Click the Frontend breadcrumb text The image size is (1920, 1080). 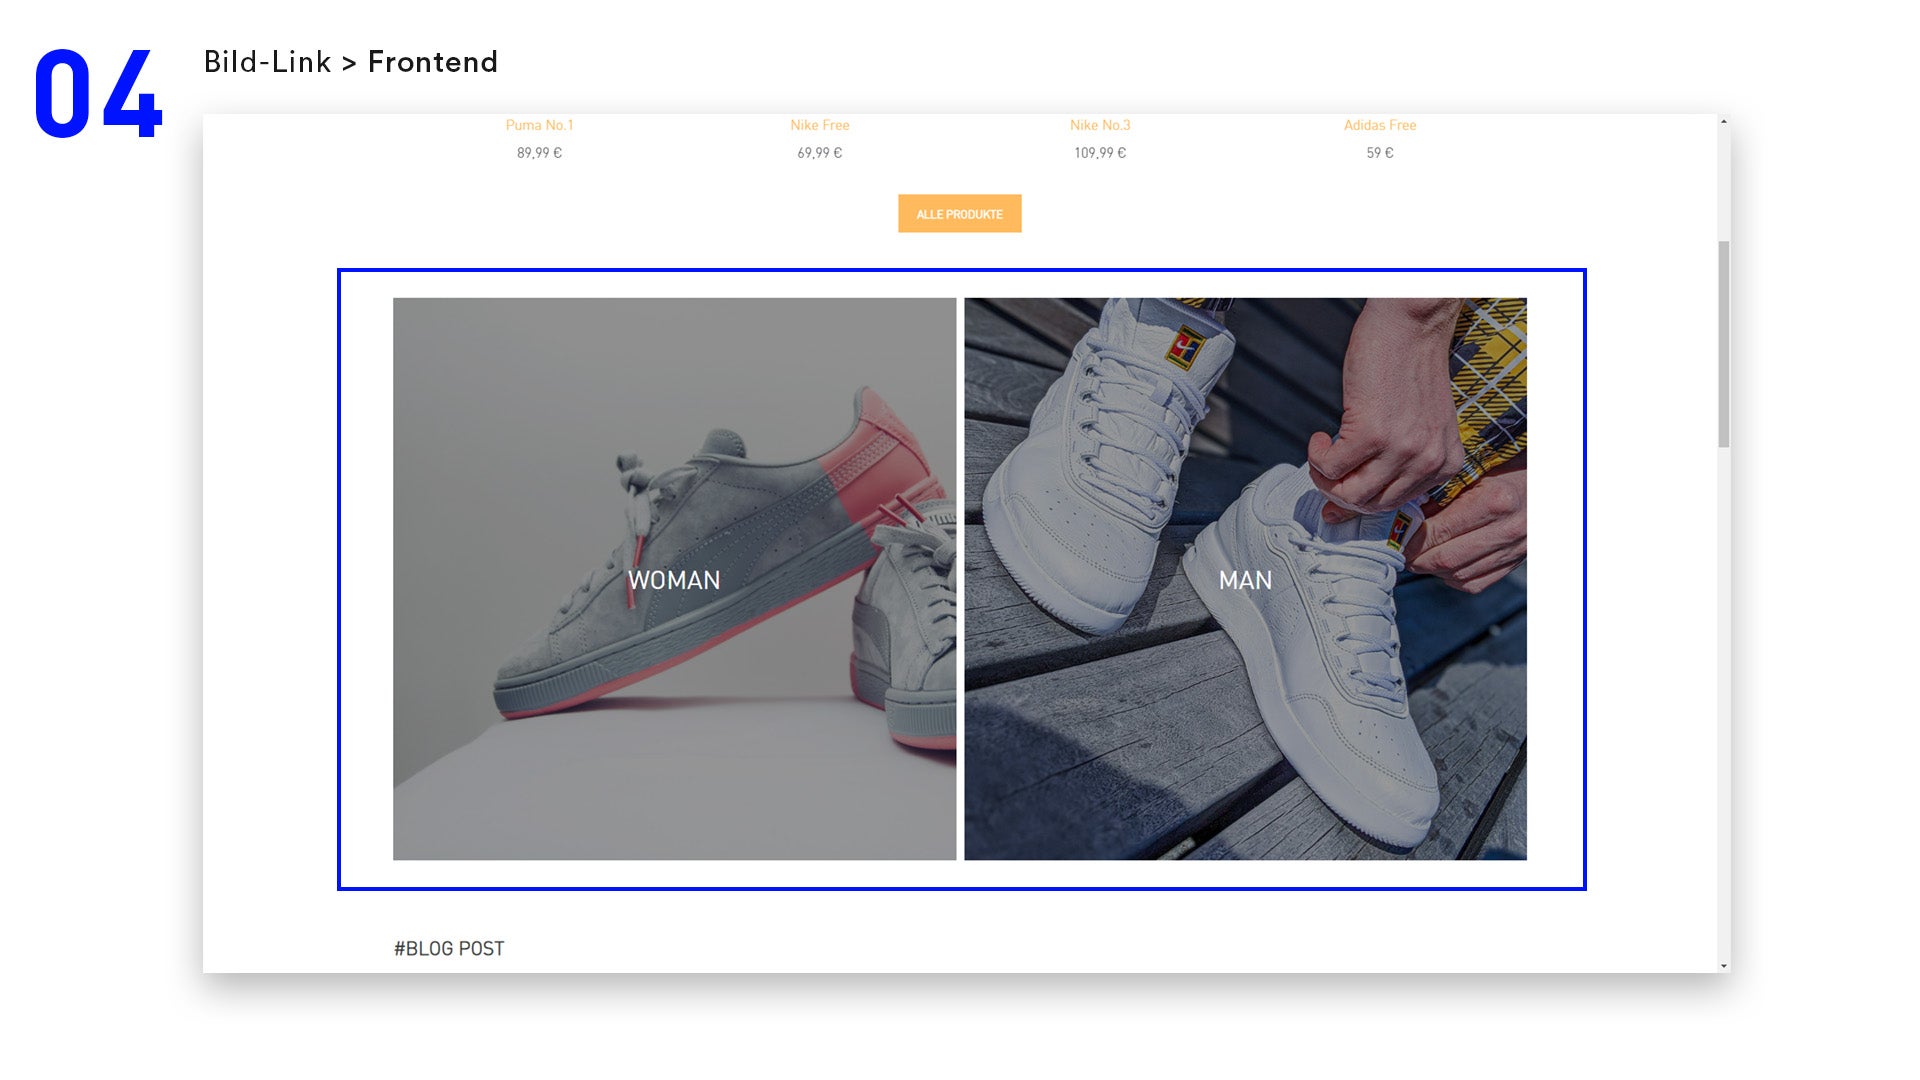[x=432, y=62]
